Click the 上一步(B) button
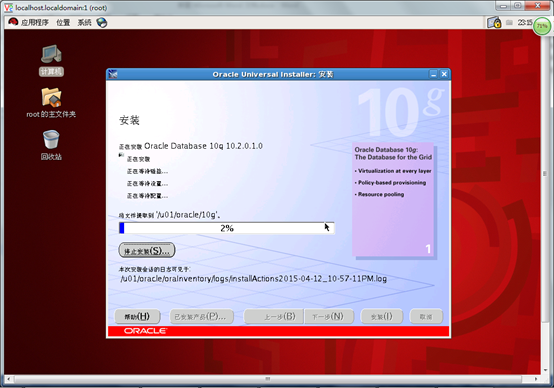The image size is (554, 388). pos(274,317)
